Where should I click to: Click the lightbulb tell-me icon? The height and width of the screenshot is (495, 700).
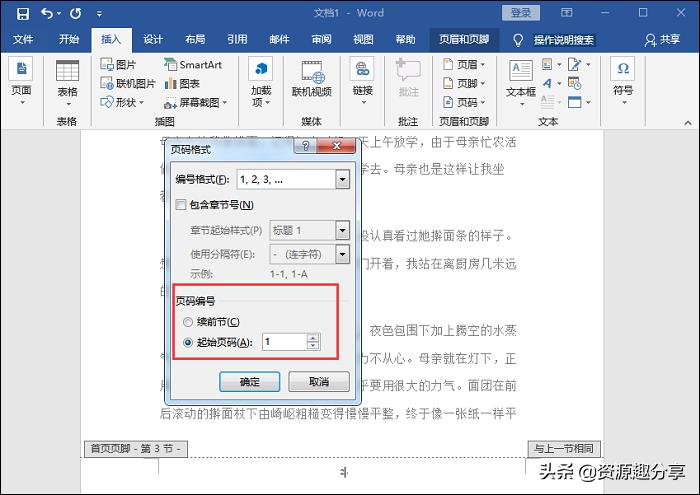[x=517, y=40]
